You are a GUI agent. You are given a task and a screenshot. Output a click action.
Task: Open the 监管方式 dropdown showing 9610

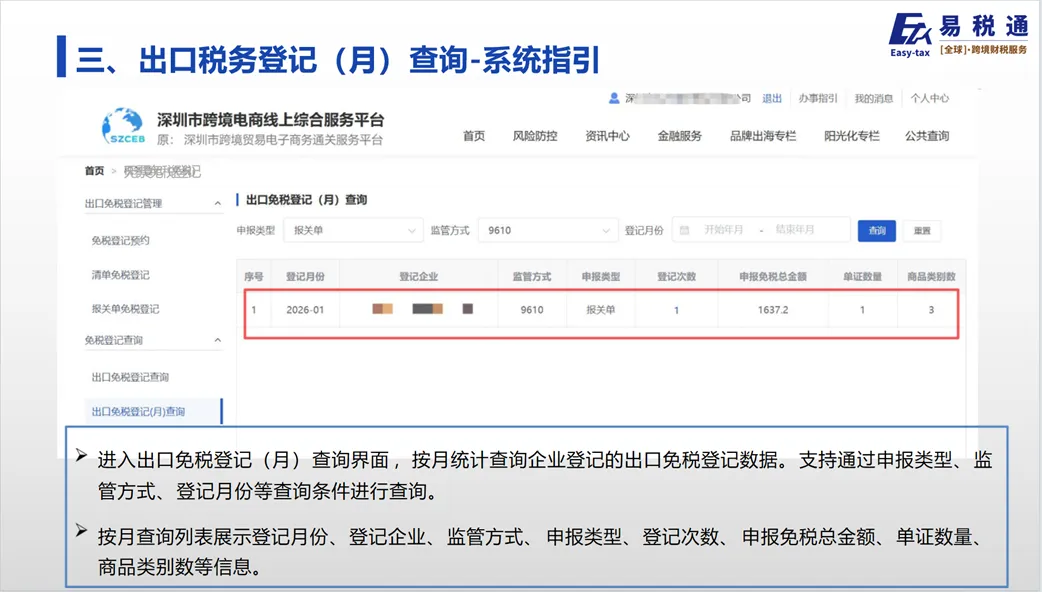548,229
